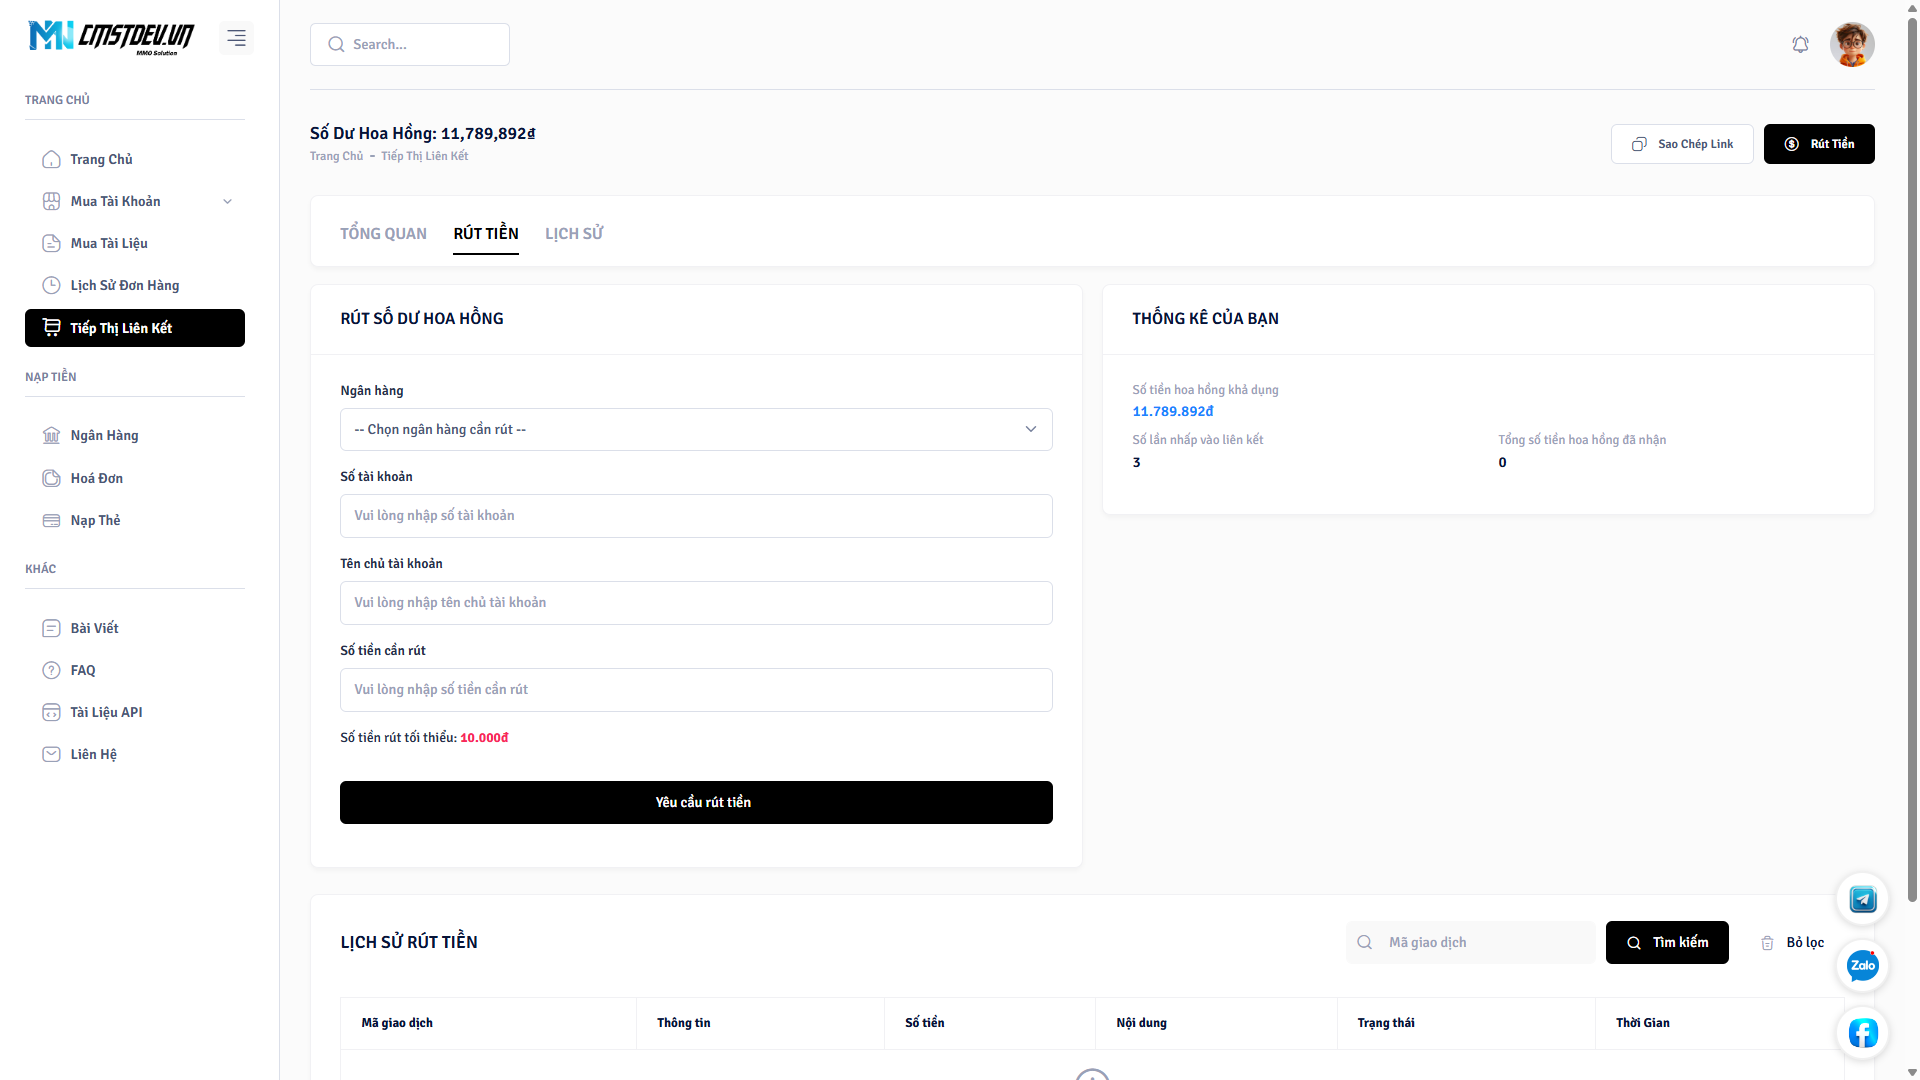The width and height of the screenshot is (1920, 1080).
Task: Focus the Mã giao dịch search field
Action: (x=1480, y=942)
